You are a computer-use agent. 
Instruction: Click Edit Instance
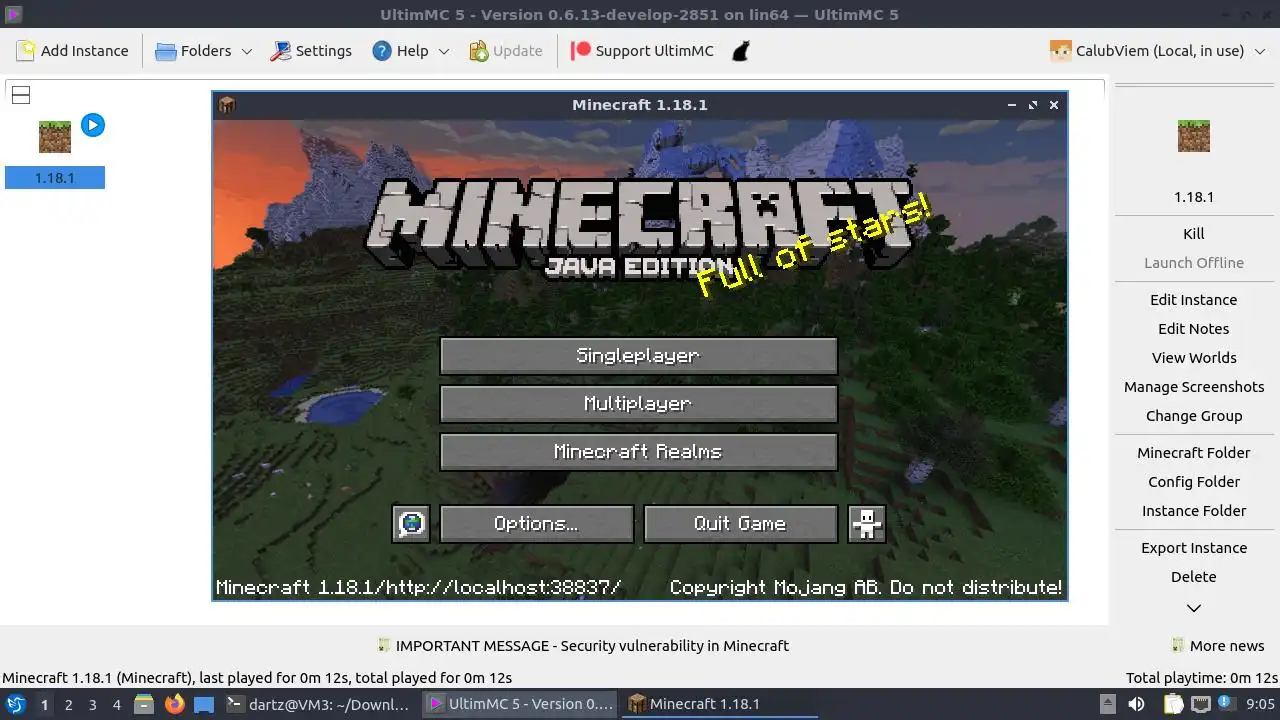(1194, 300)
